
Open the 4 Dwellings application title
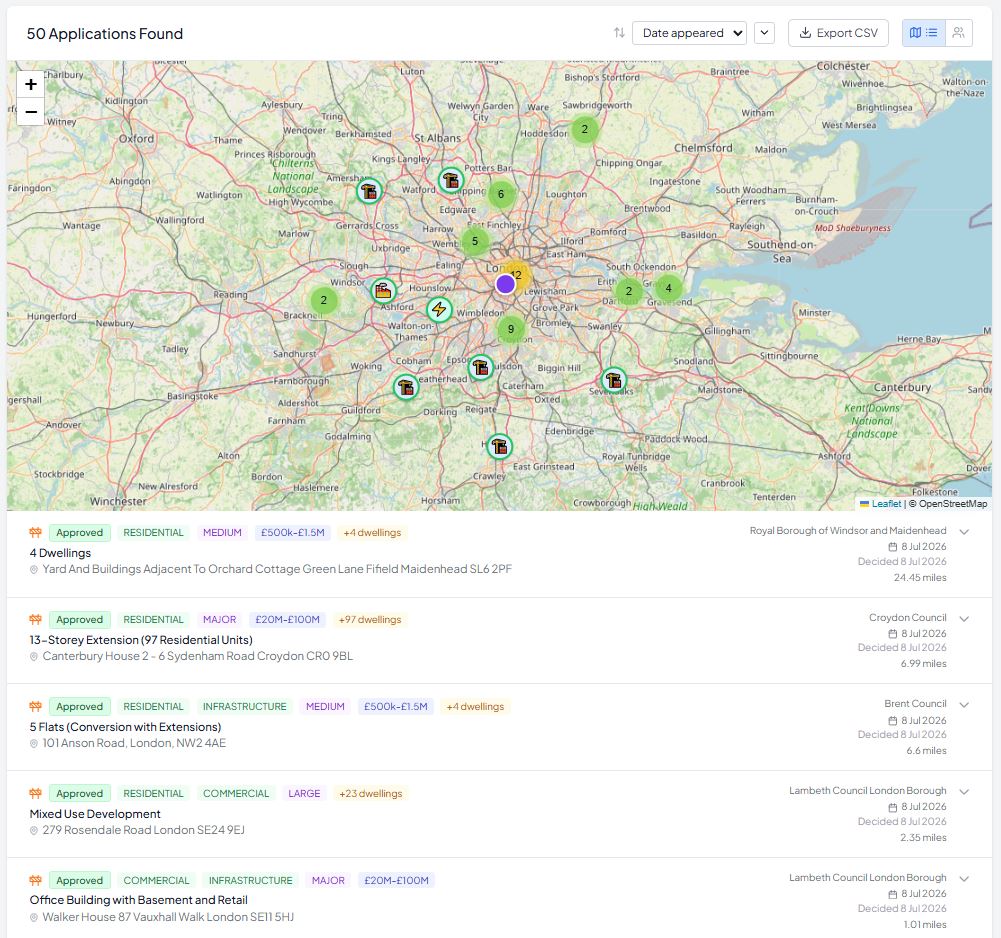60,553
